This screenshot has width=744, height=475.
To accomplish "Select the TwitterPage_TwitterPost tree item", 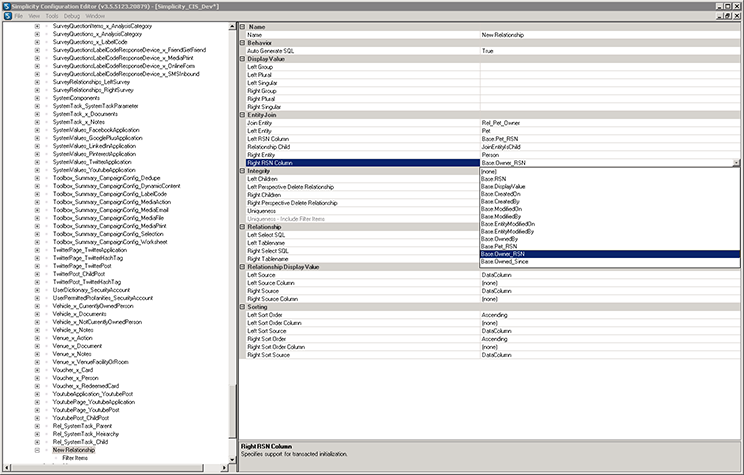I will [82, 266].
